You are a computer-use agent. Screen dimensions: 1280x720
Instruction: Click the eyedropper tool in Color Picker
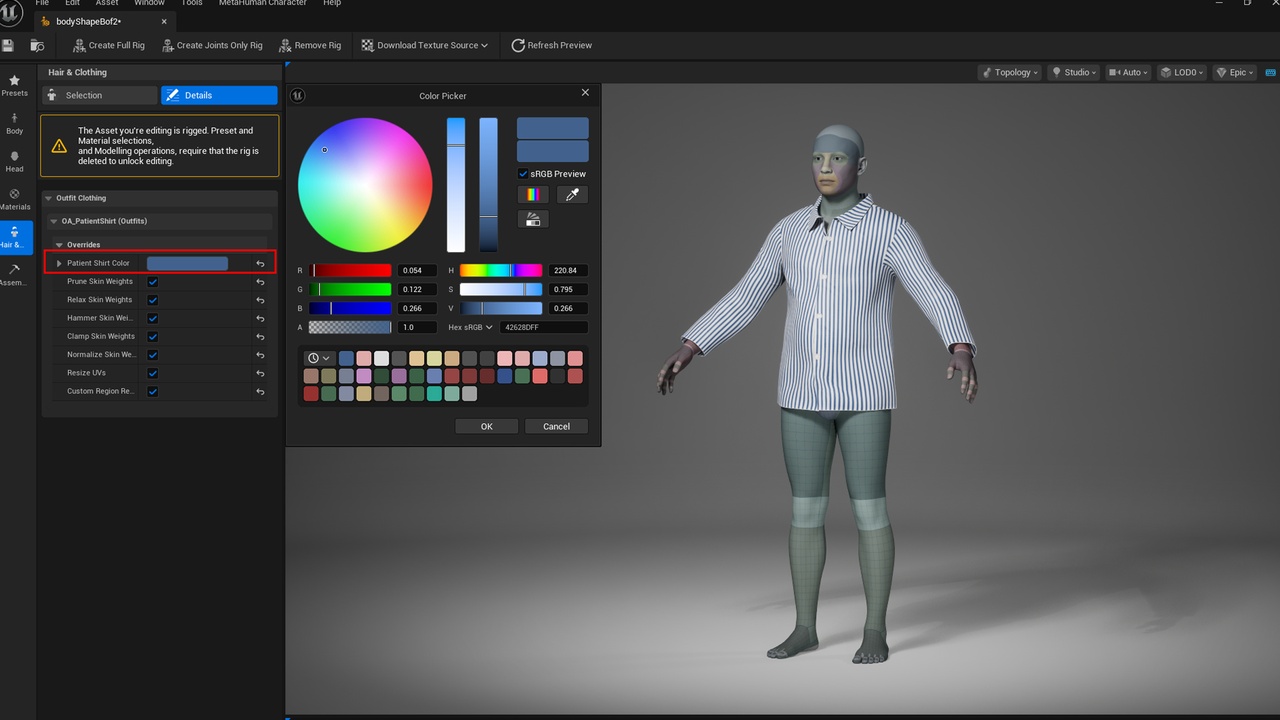[572, 195]
